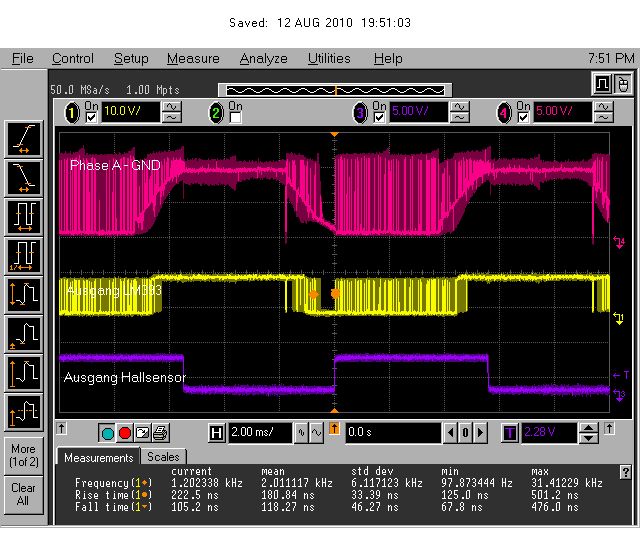Increase trigger level with up arrow
The height and width of the screenshot is (544, 640).
[588, 429]
